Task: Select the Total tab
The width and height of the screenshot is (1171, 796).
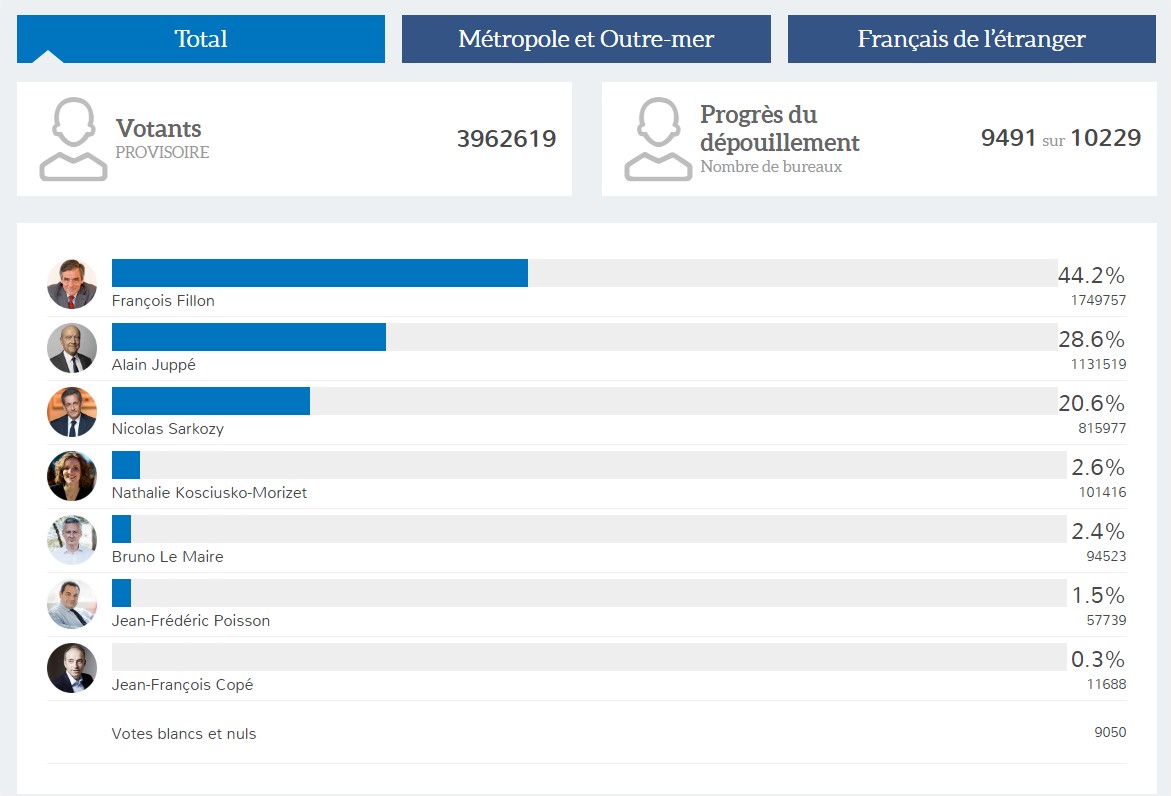Action: 201,39
